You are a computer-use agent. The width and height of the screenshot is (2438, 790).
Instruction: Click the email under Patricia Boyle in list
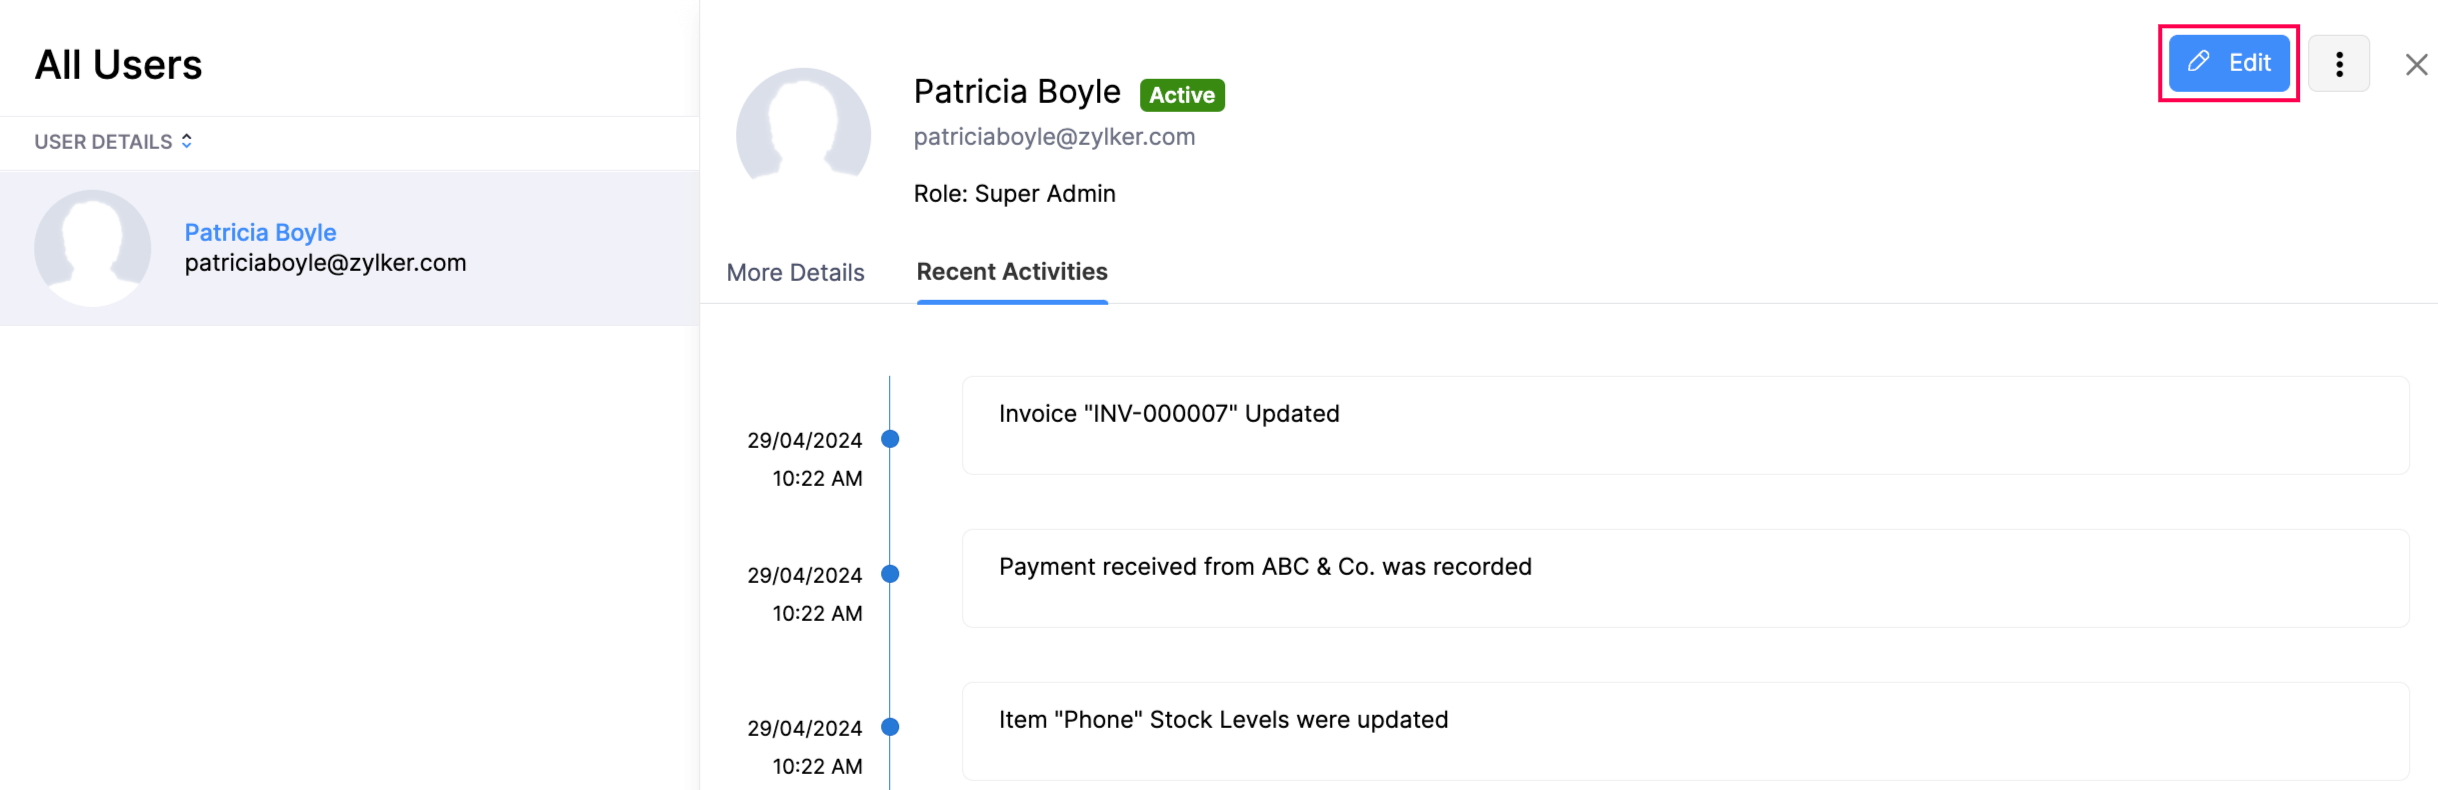click(325, 263)
